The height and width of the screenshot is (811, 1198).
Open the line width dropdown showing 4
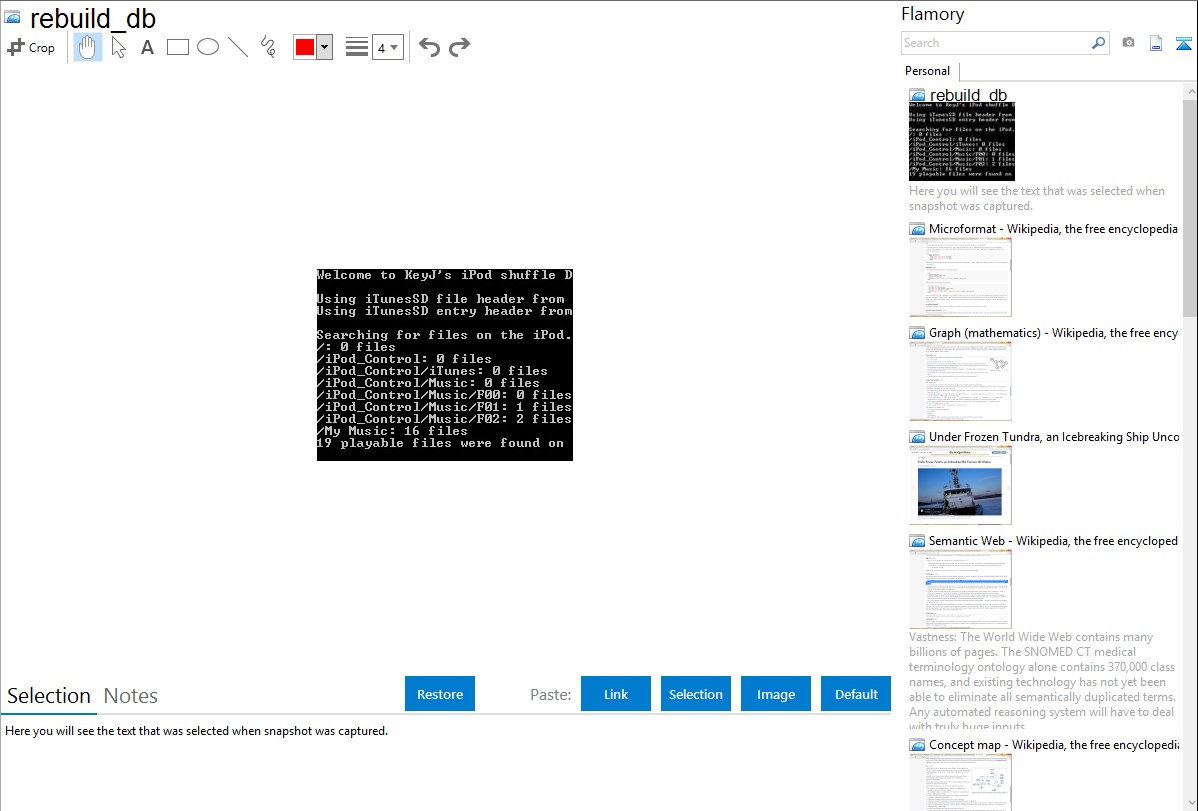387,47
